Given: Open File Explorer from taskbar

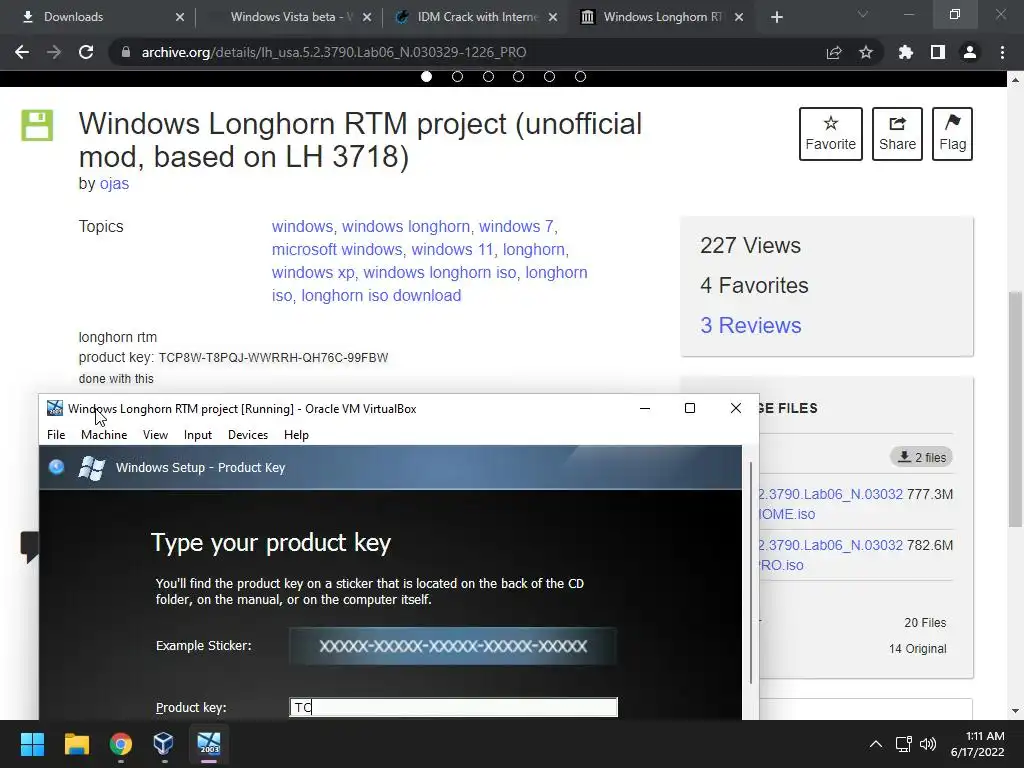Looking at the screenshot, I should (x=76, y=744).
